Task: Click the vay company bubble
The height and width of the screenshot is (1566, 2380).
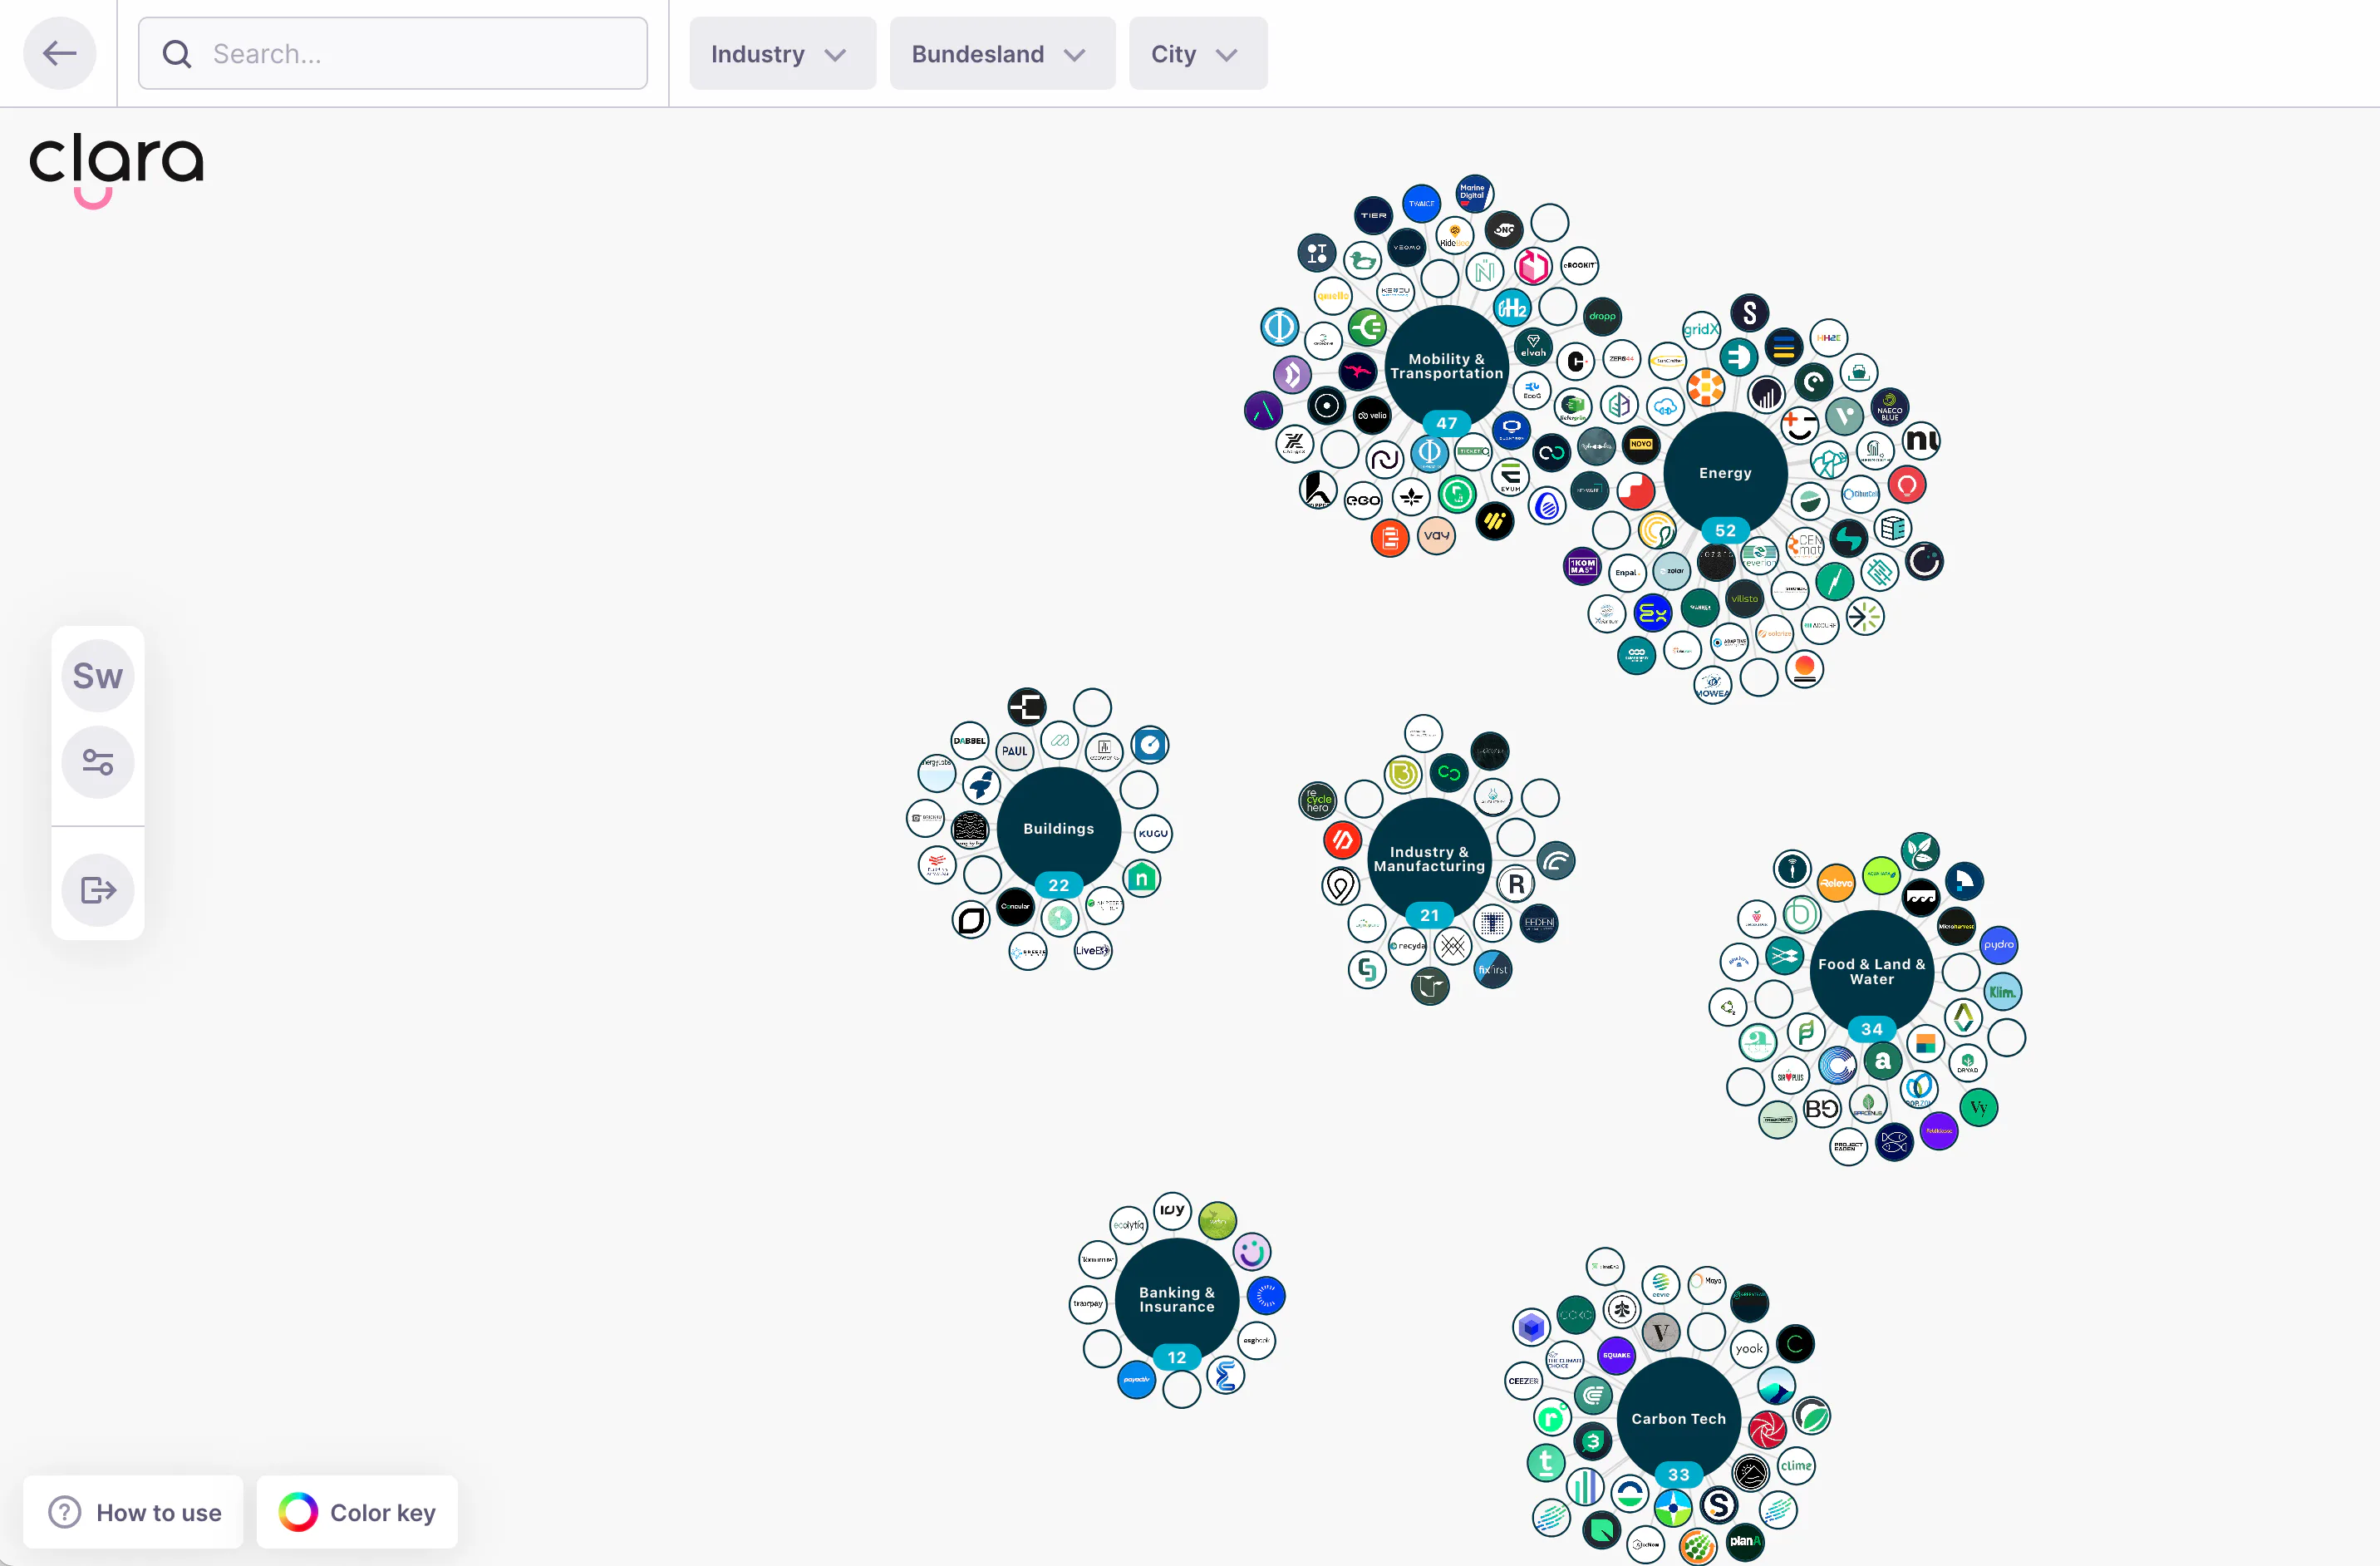Action: coord(1437,535)
